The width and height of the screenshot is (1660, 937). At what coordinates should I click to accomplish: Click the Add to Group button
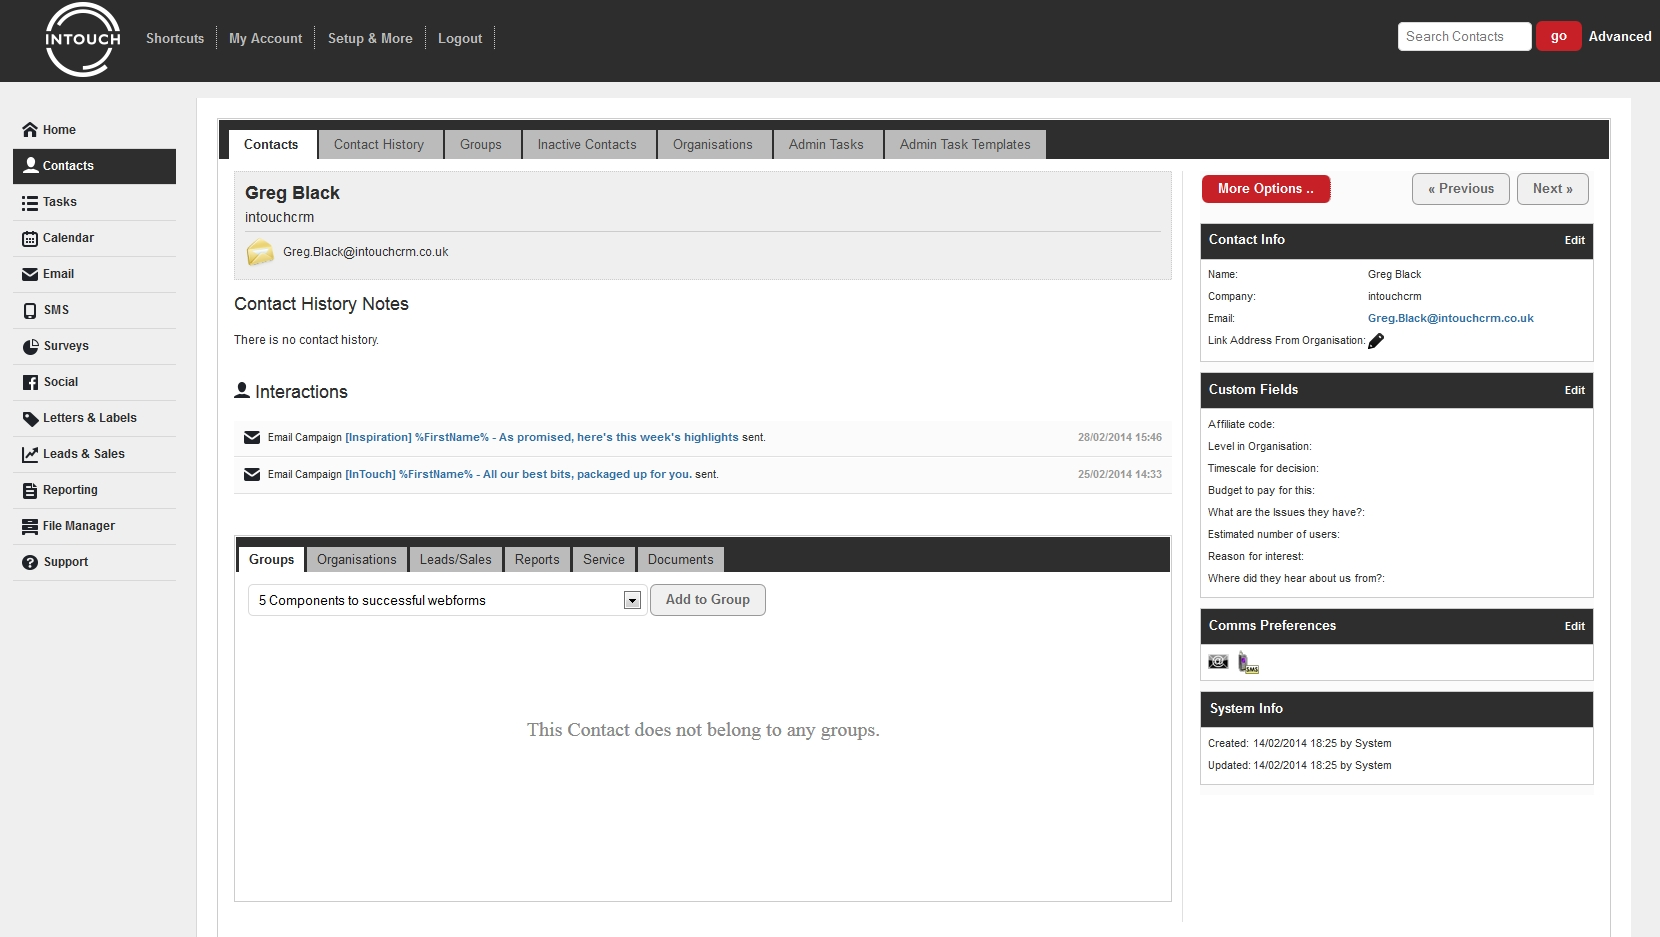(x=707, y=600)
